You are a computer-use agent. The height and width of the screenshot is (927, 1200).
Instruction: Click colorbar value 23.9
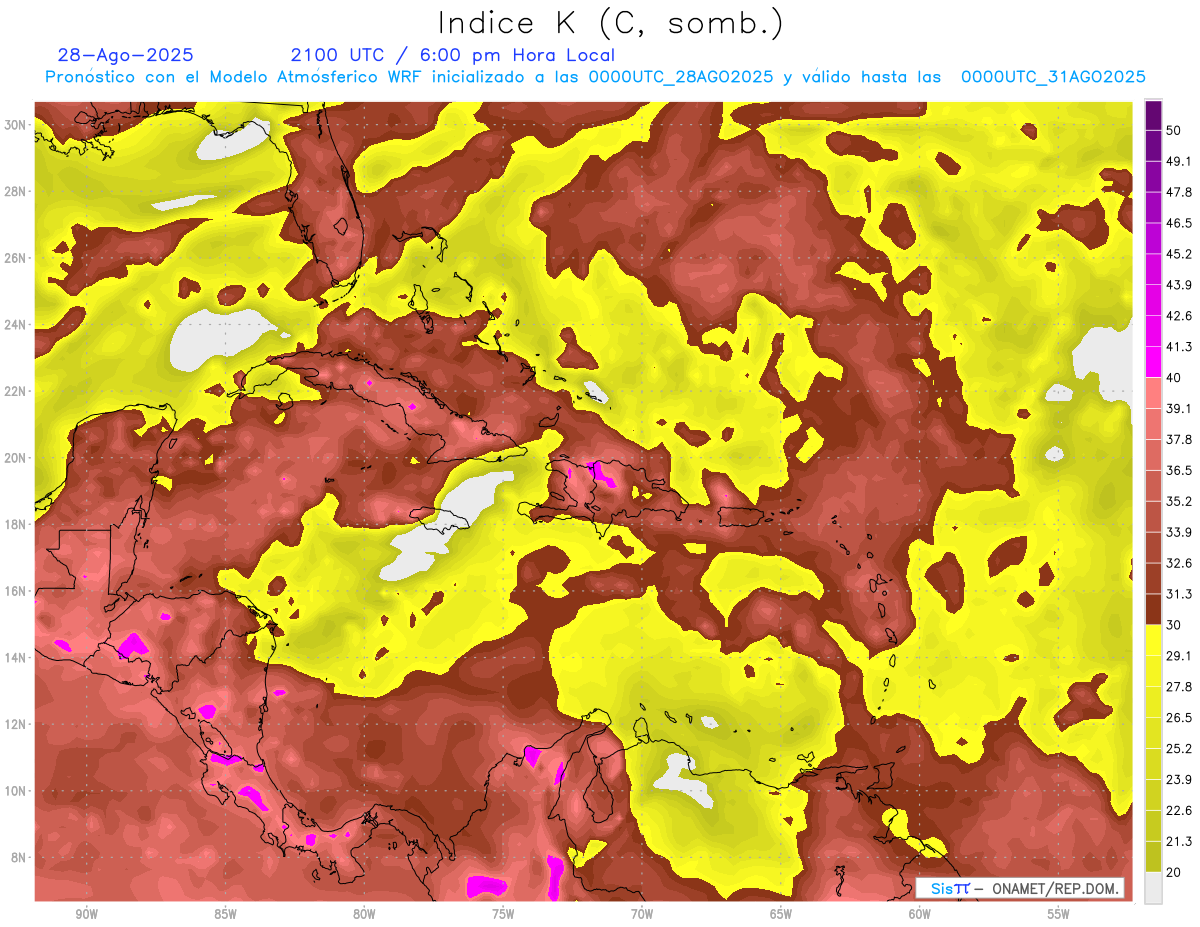click(1178, 779)
